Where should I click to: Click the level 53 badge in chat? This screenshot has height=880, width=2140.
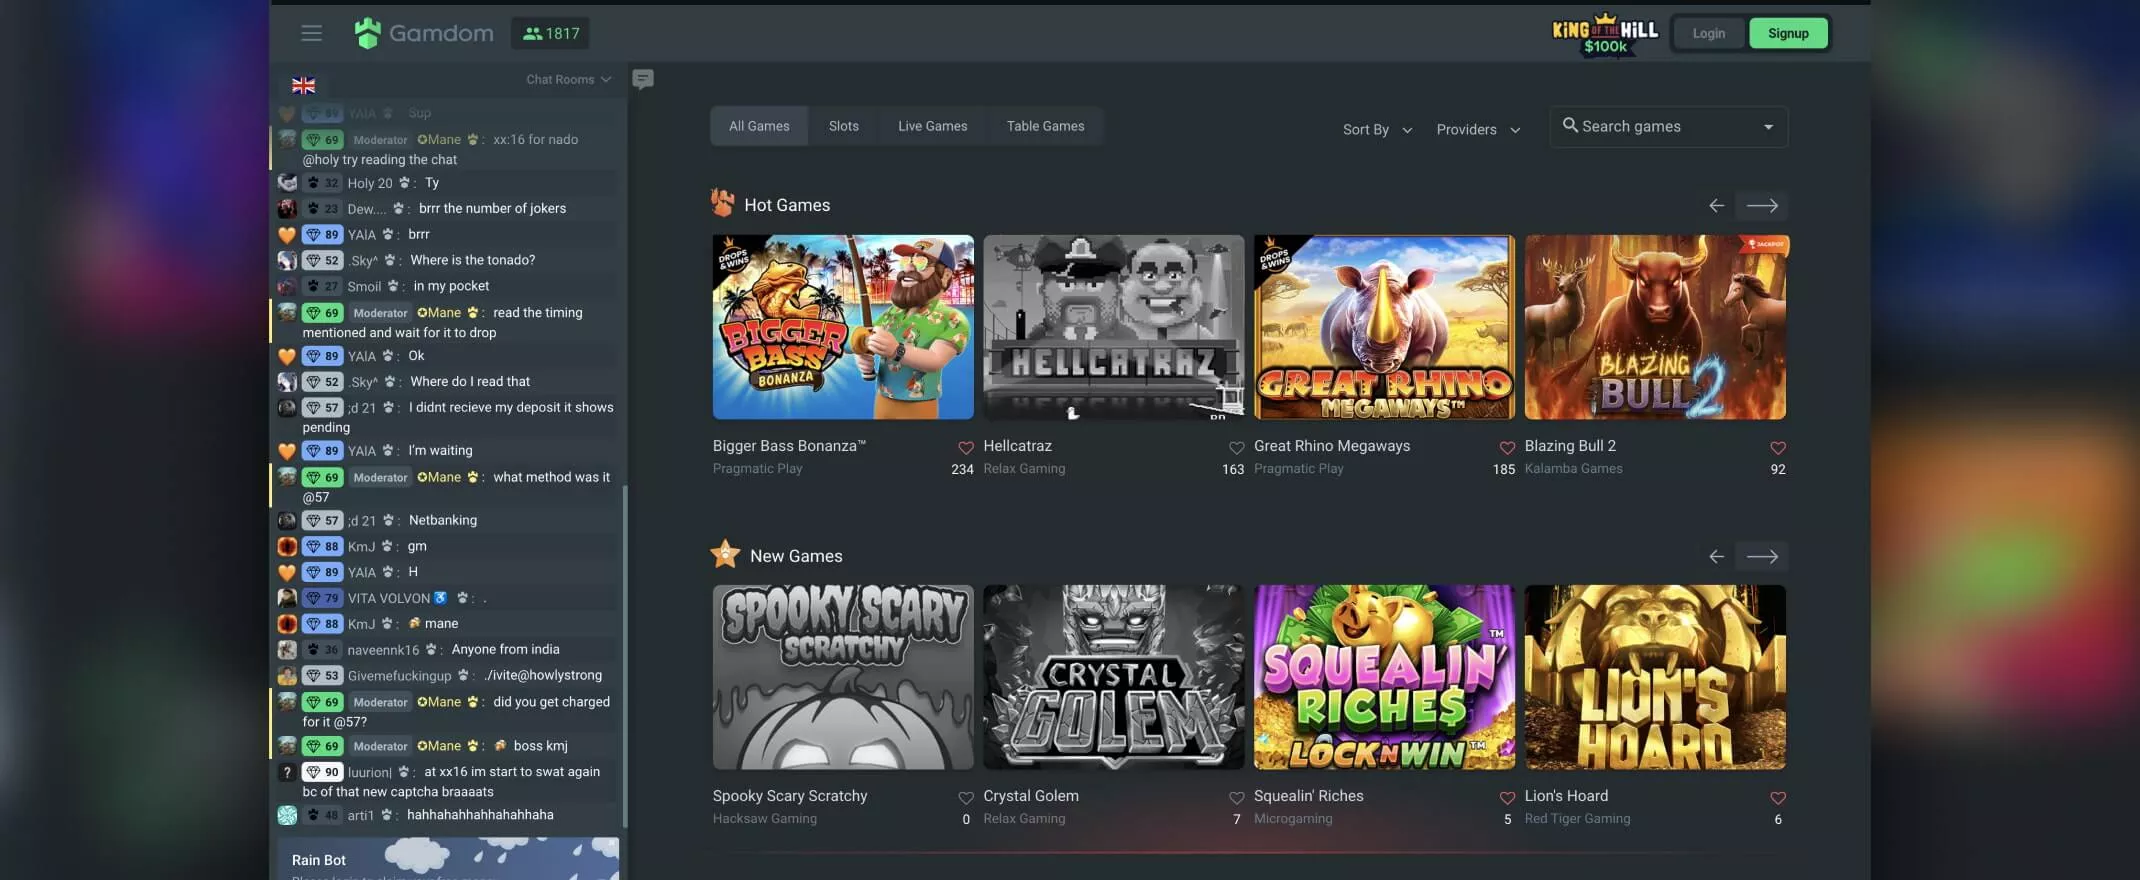pyautogui.click(x=323, y=676)
